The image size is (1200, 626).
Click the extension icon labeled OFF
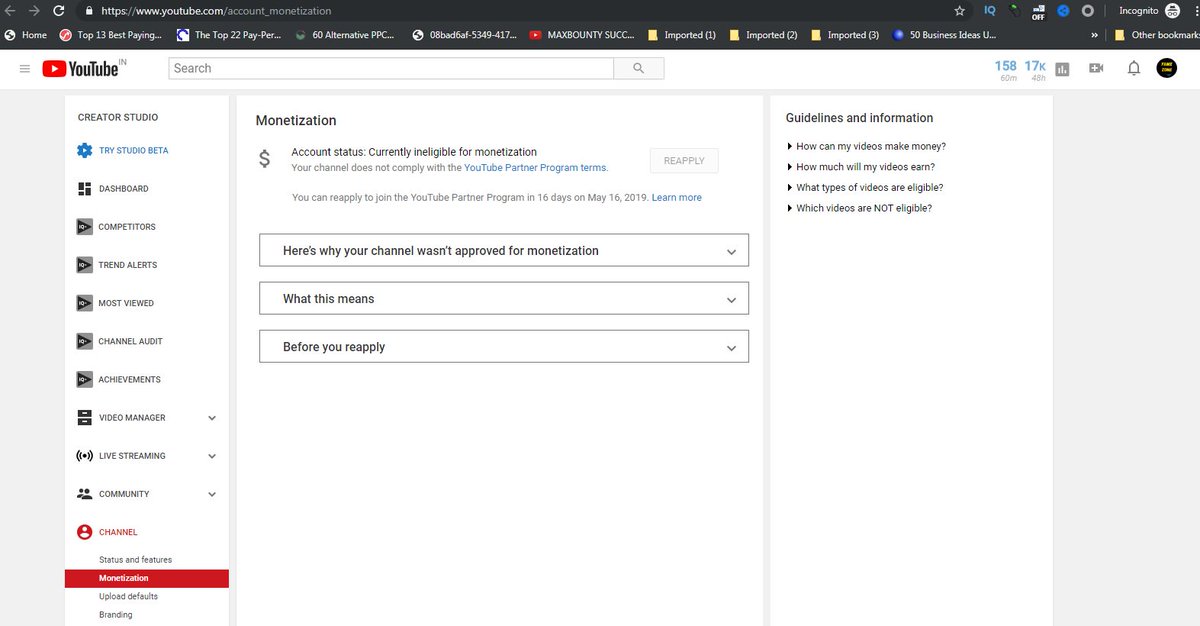[1038, 11]
